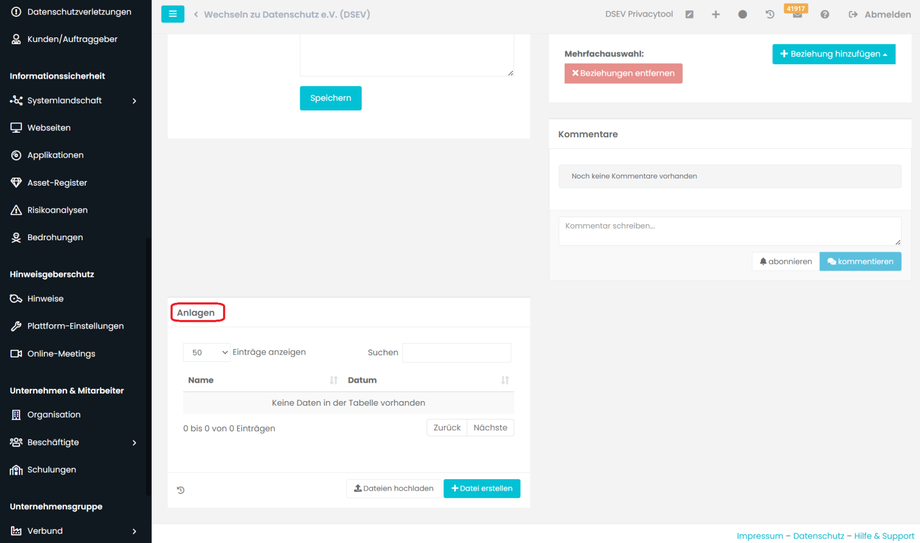Image resolution: width=920 pixels, height=543 pixels.
Task: Open Risikoanalysen in the sidebar
Action: (x=57, y=210)
